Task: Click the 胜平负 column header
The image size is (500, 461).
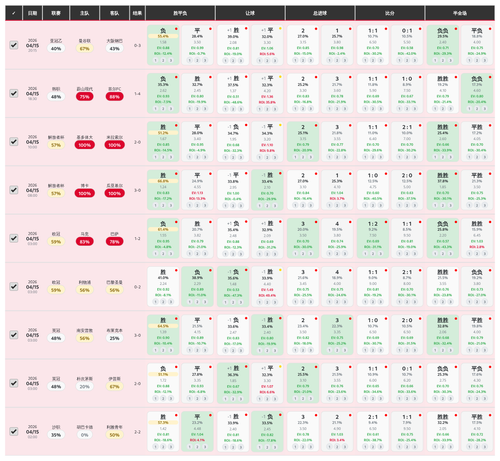Action: pyautogui.click(x=180, y=13)
